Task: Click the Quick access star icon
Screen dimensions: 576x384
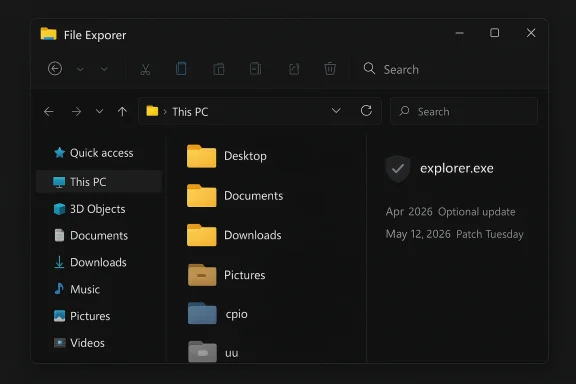Action: [x=59, y=152]
